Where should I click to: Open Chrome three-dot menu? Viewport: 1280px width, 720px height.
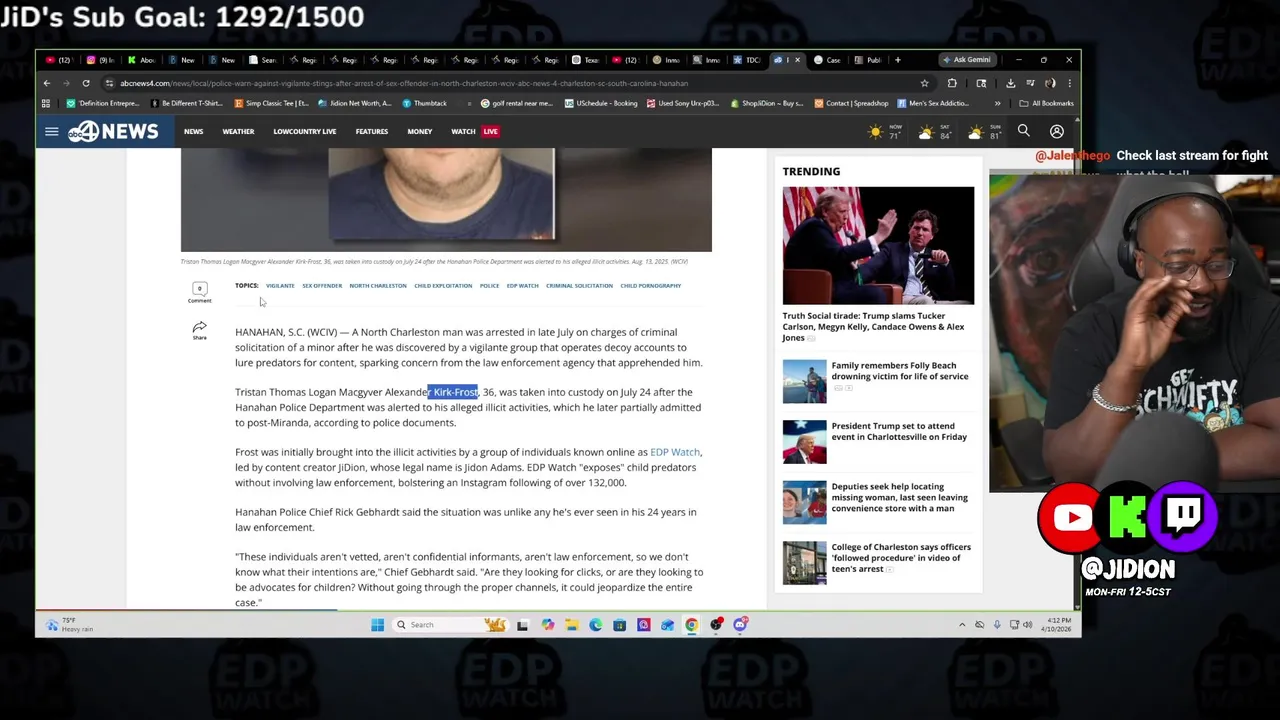(1069, 83)
